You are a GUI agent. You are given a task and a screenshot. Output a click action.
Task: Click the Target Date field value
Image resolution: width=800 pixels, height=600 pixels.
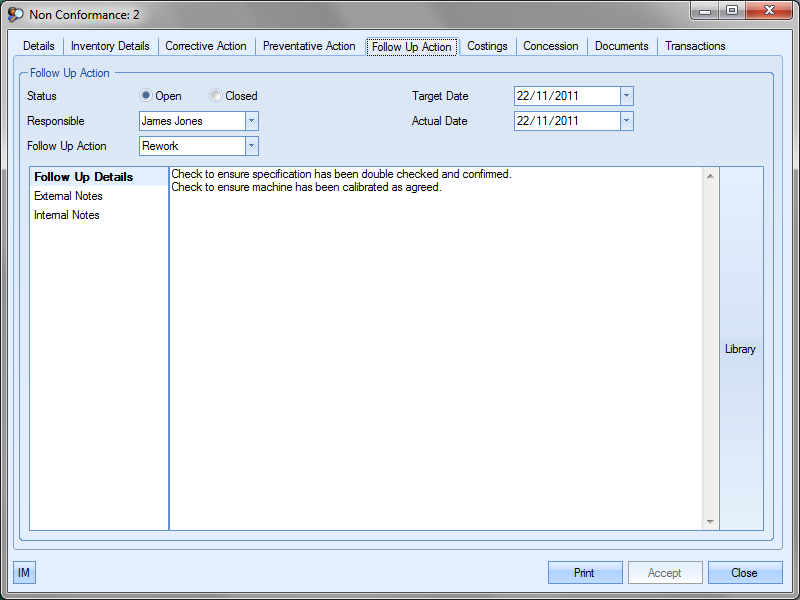tap(567, 96)
